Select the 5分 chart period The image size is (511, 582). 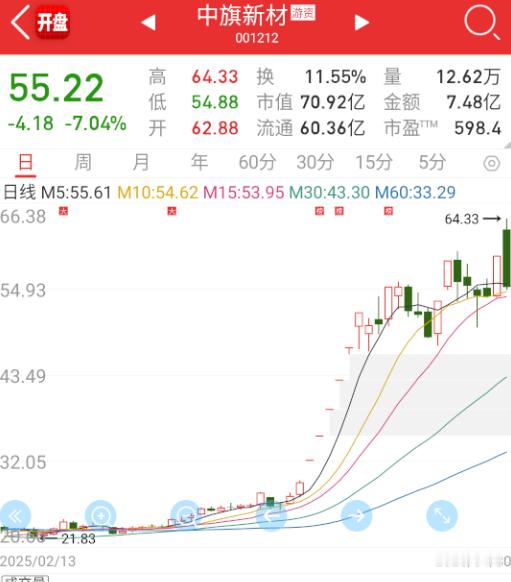pyautogui.click(x=432, y=162)
